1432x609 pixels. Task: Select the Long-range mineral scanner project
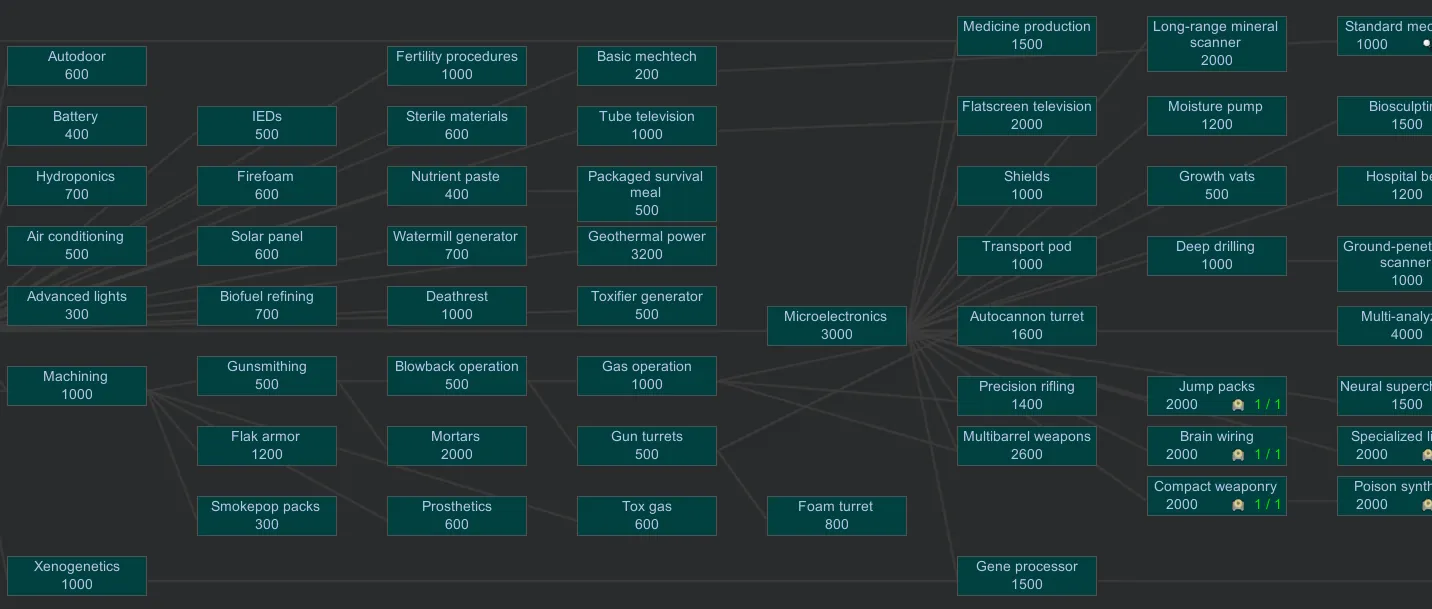click(1216, 44)
